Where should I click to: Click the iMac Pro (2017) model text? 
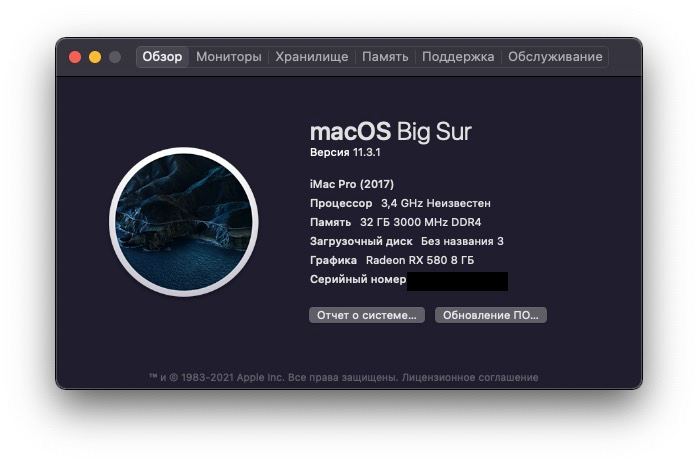pyautogui.click(x=352, y=184)
